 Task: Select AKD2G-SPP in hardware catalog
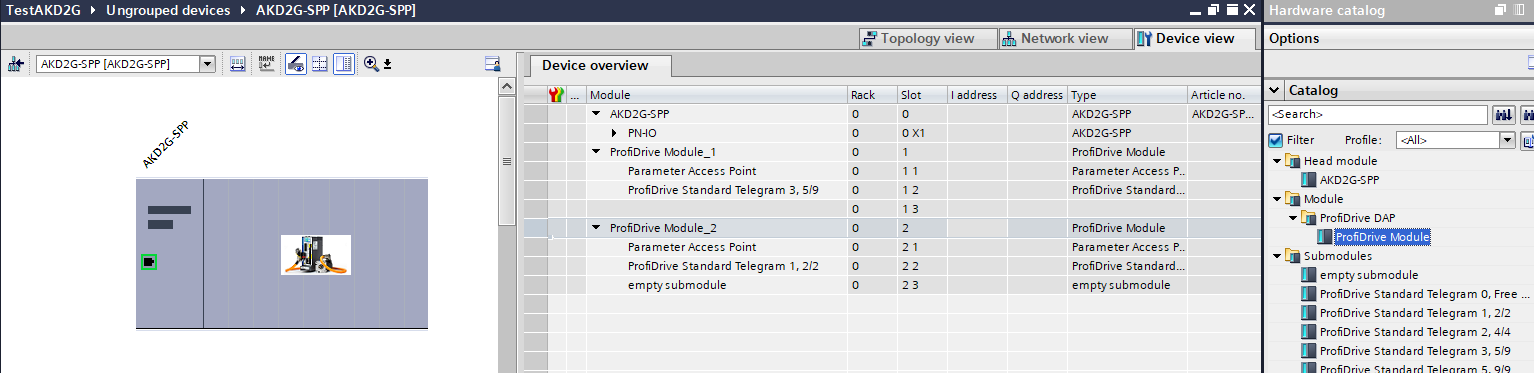pyautogui.click(x=1349, y=180)
